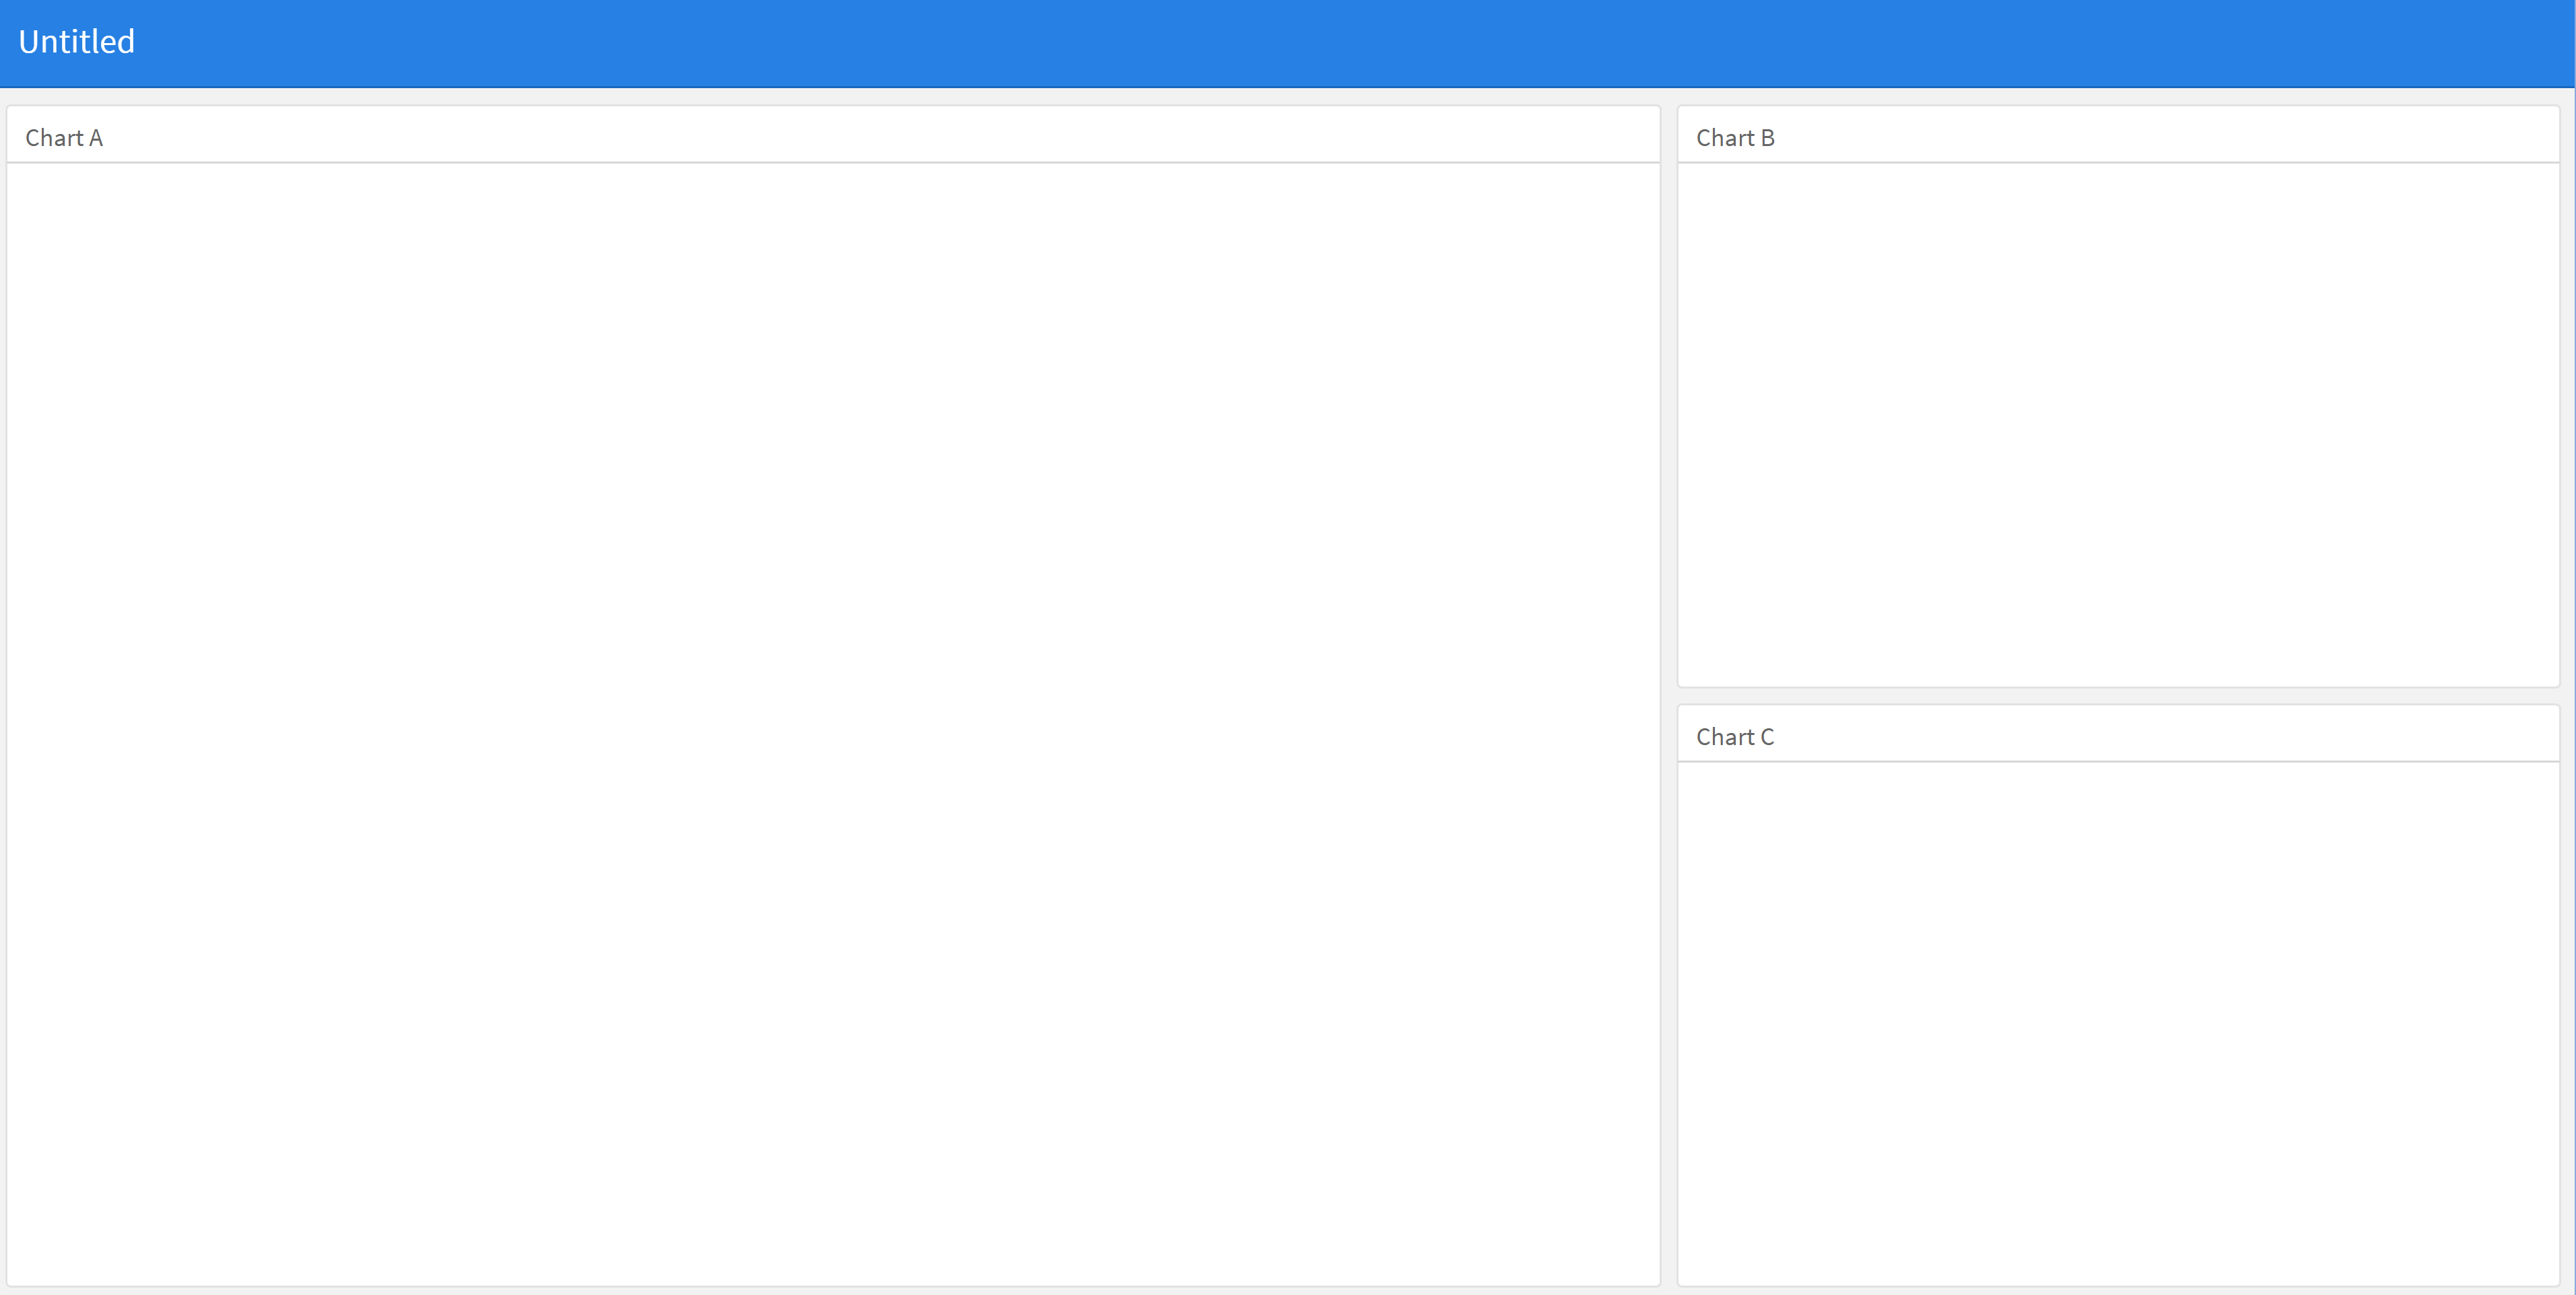Click the "Chart A" panel title
Screen dimensions: 2576x1295
(64, 138)
